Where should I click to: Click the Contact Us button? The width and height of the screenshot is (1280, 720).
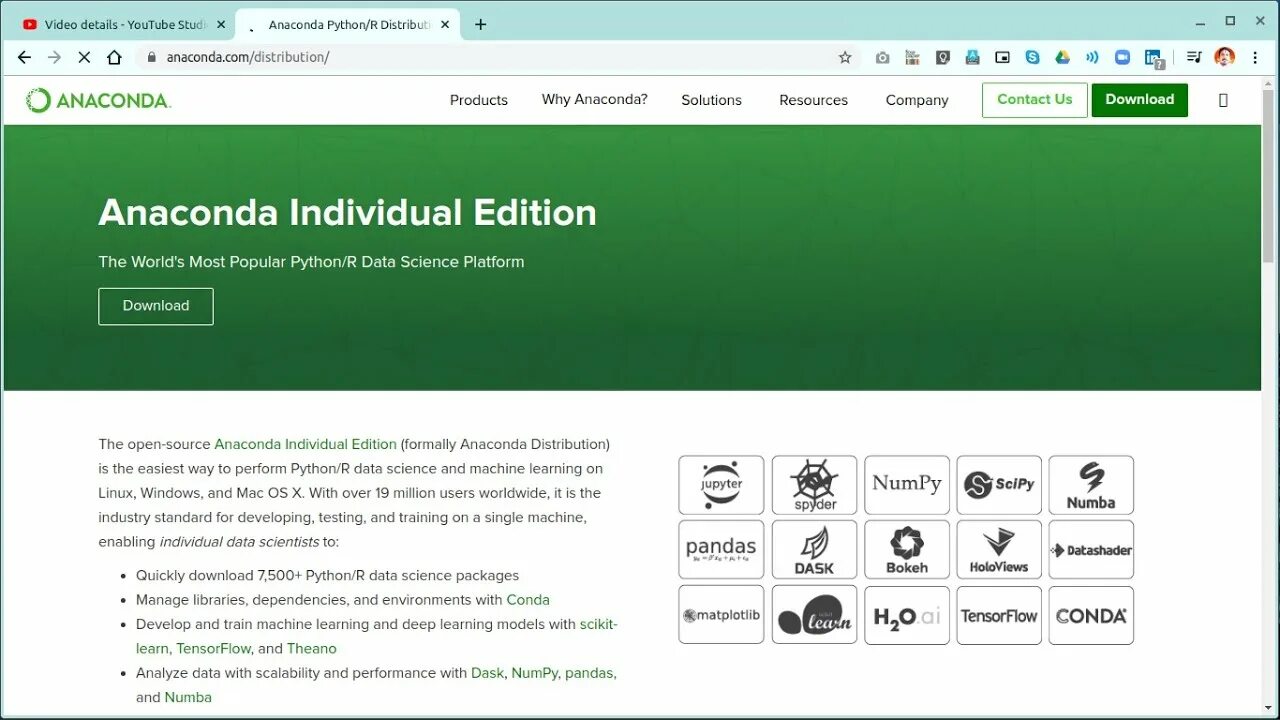click(x=1035, y=100)
